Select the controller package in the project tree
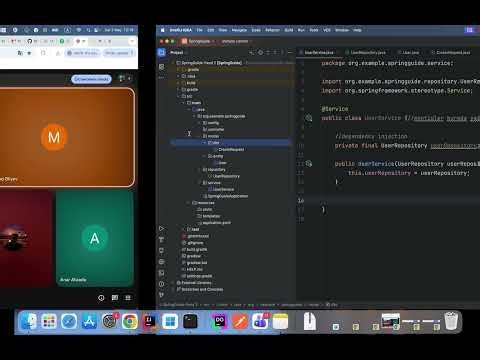The height and width of the screenshot is (360, 480). pyautogui.click(x=214, y=129)
